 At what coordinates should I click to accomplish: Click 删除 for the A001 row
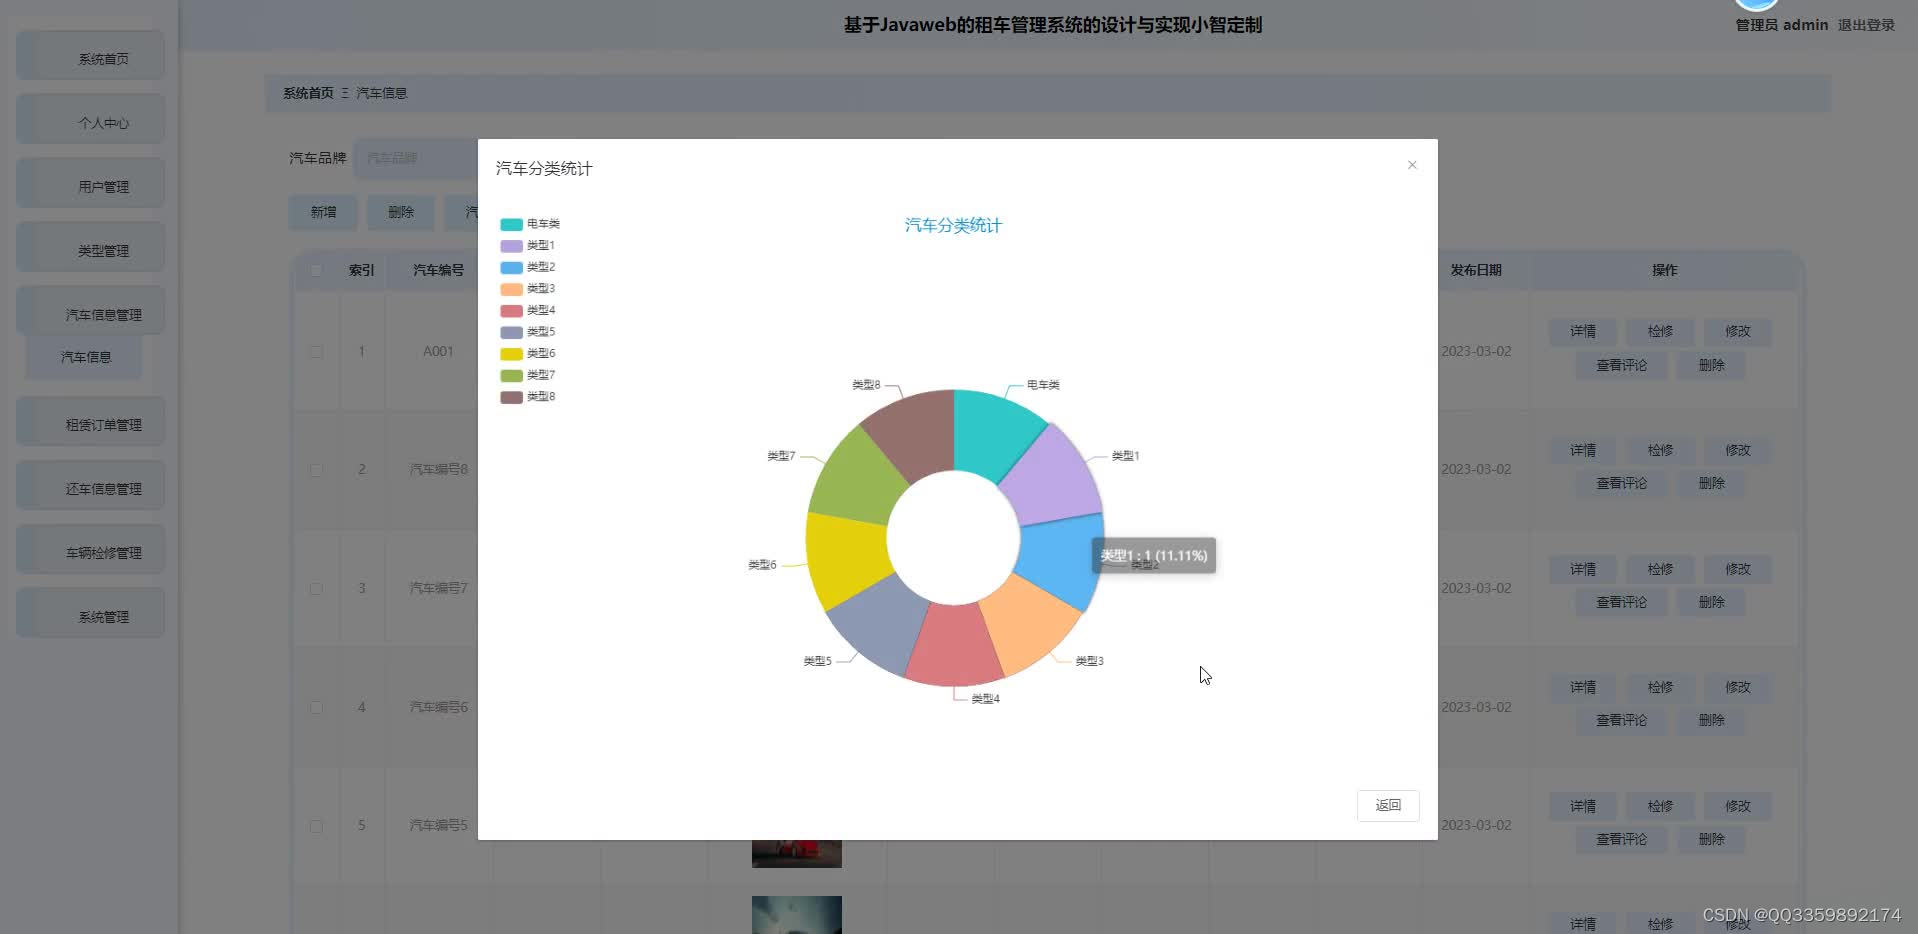(x=1711, y=365)
